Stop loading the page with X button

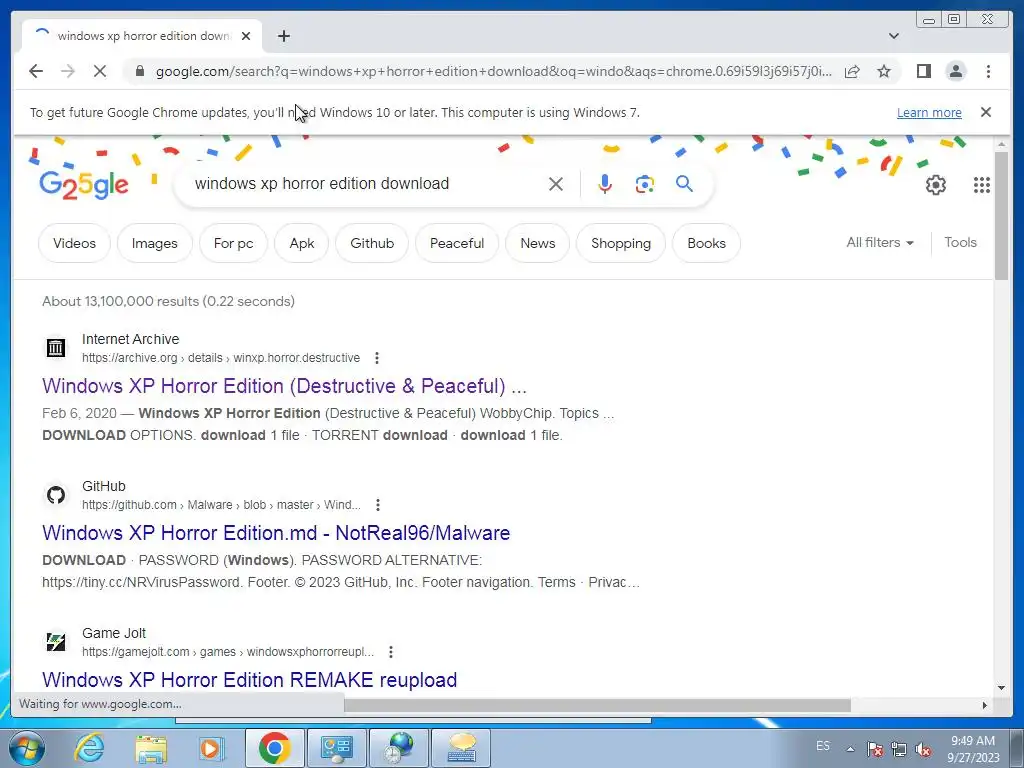click(x=100, y=71)
